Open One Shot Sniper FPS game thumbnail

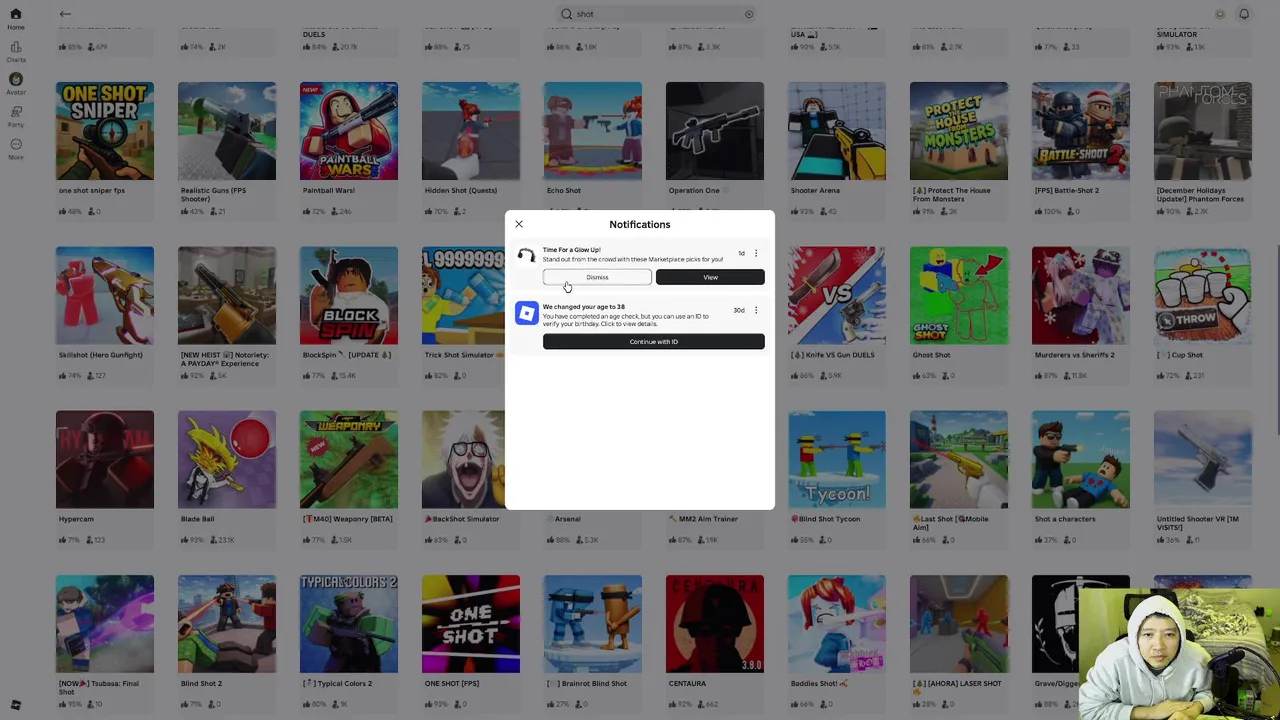105,131
